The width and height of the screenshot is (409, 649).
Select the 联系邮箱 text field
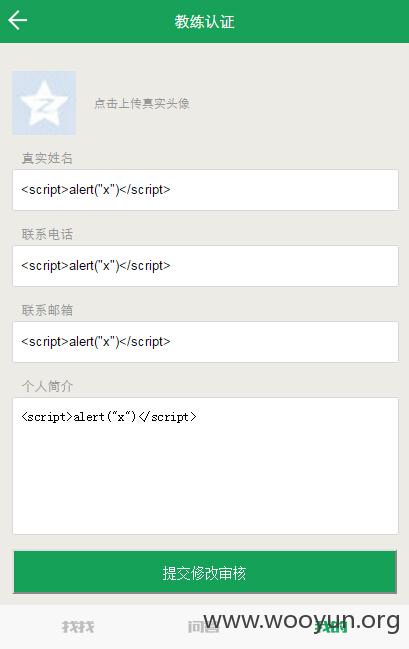pos(205,342)
